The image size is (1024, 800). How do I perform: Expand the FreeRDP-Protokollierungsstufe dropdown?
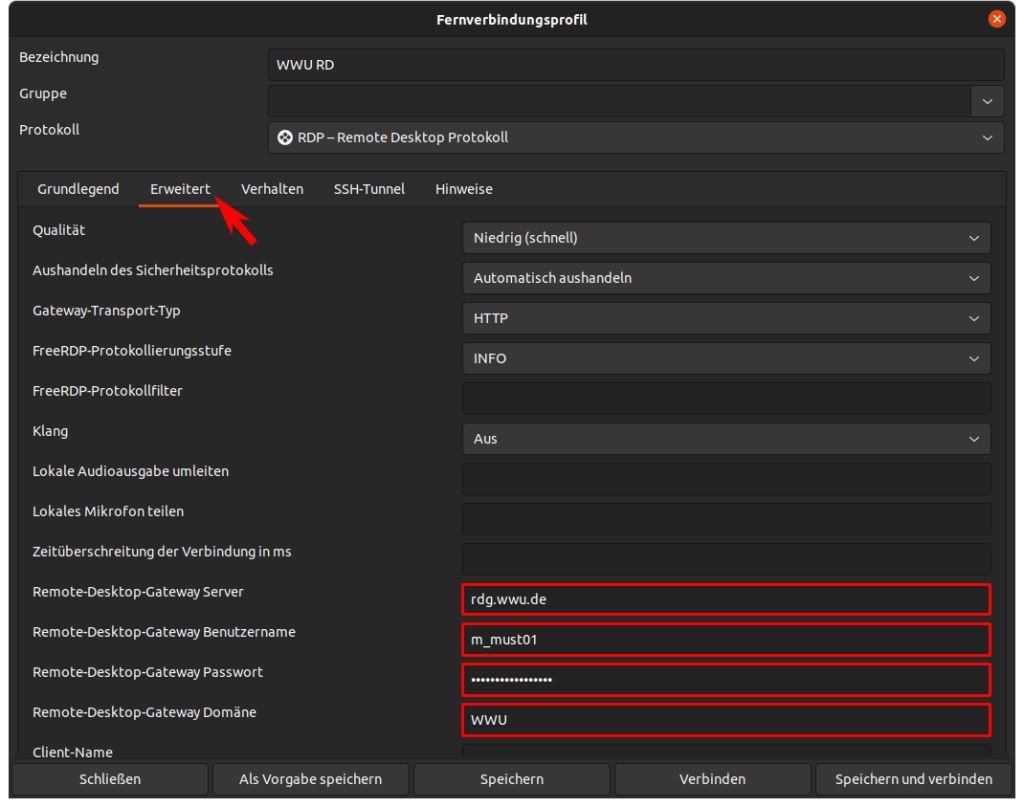click(x=726, y=358)
